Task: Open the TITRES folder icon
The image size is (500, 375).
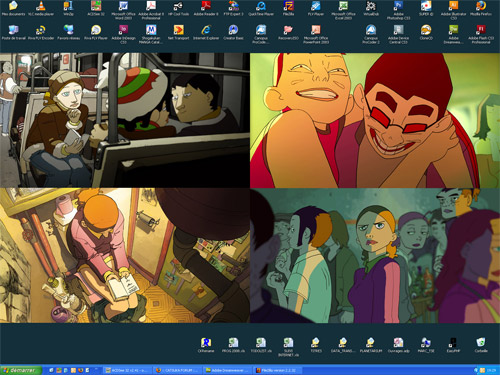Action: (x=316, y=345)
